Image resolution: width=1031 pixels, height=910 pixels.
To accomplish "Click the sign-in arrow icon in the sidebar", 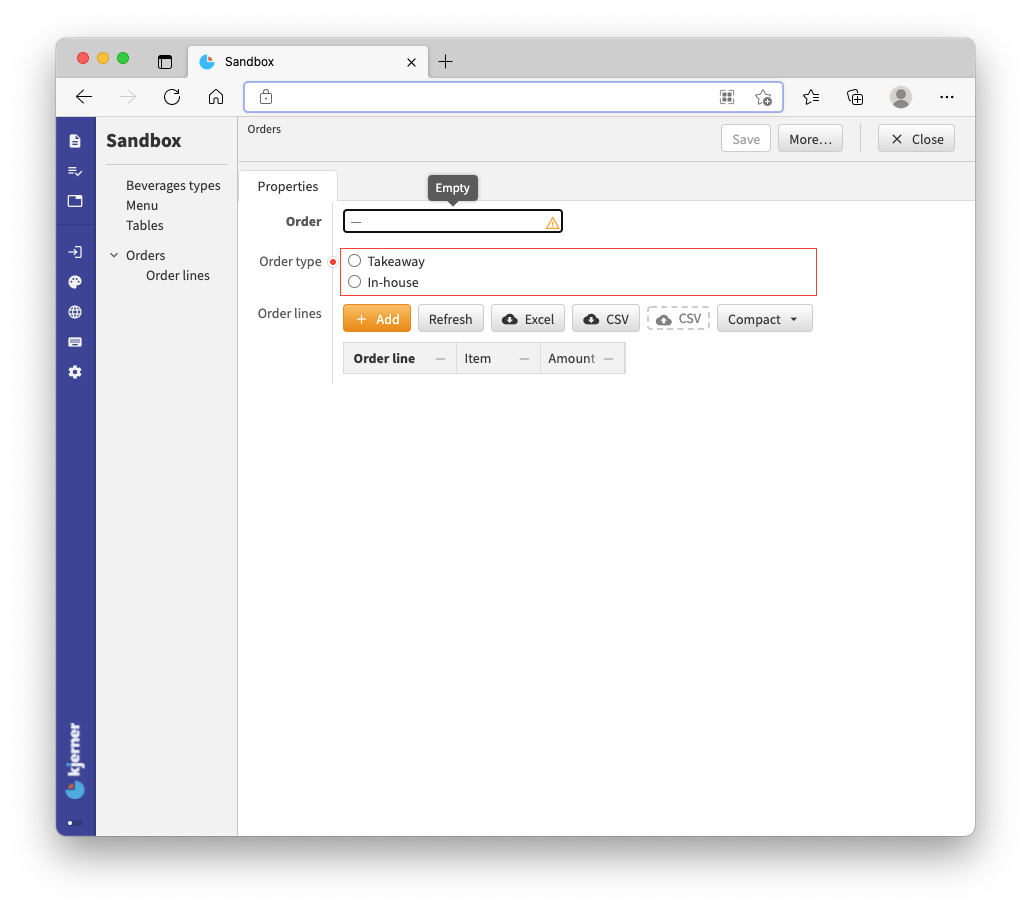I will (x=75, y=252).
